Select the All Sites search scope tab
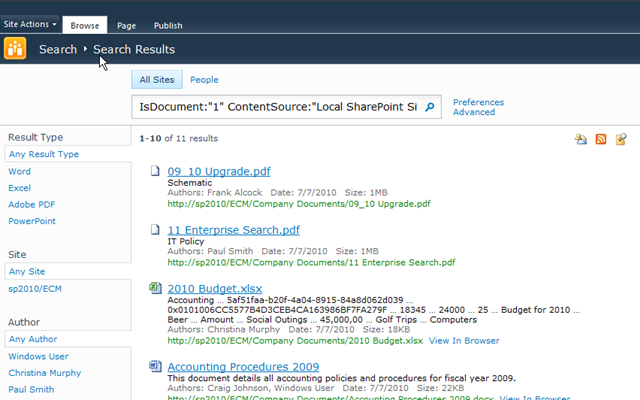 [157, 80]
